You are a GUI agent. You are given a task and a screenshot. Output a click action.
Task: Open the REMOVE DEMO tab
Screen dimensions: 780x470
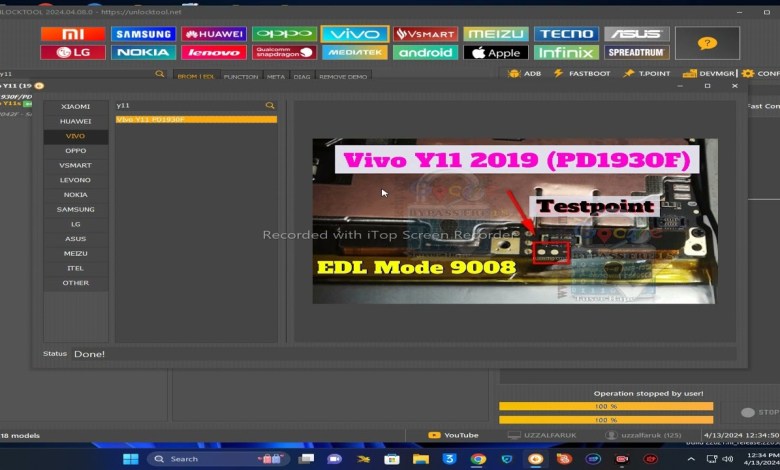(x=343, y=76)
